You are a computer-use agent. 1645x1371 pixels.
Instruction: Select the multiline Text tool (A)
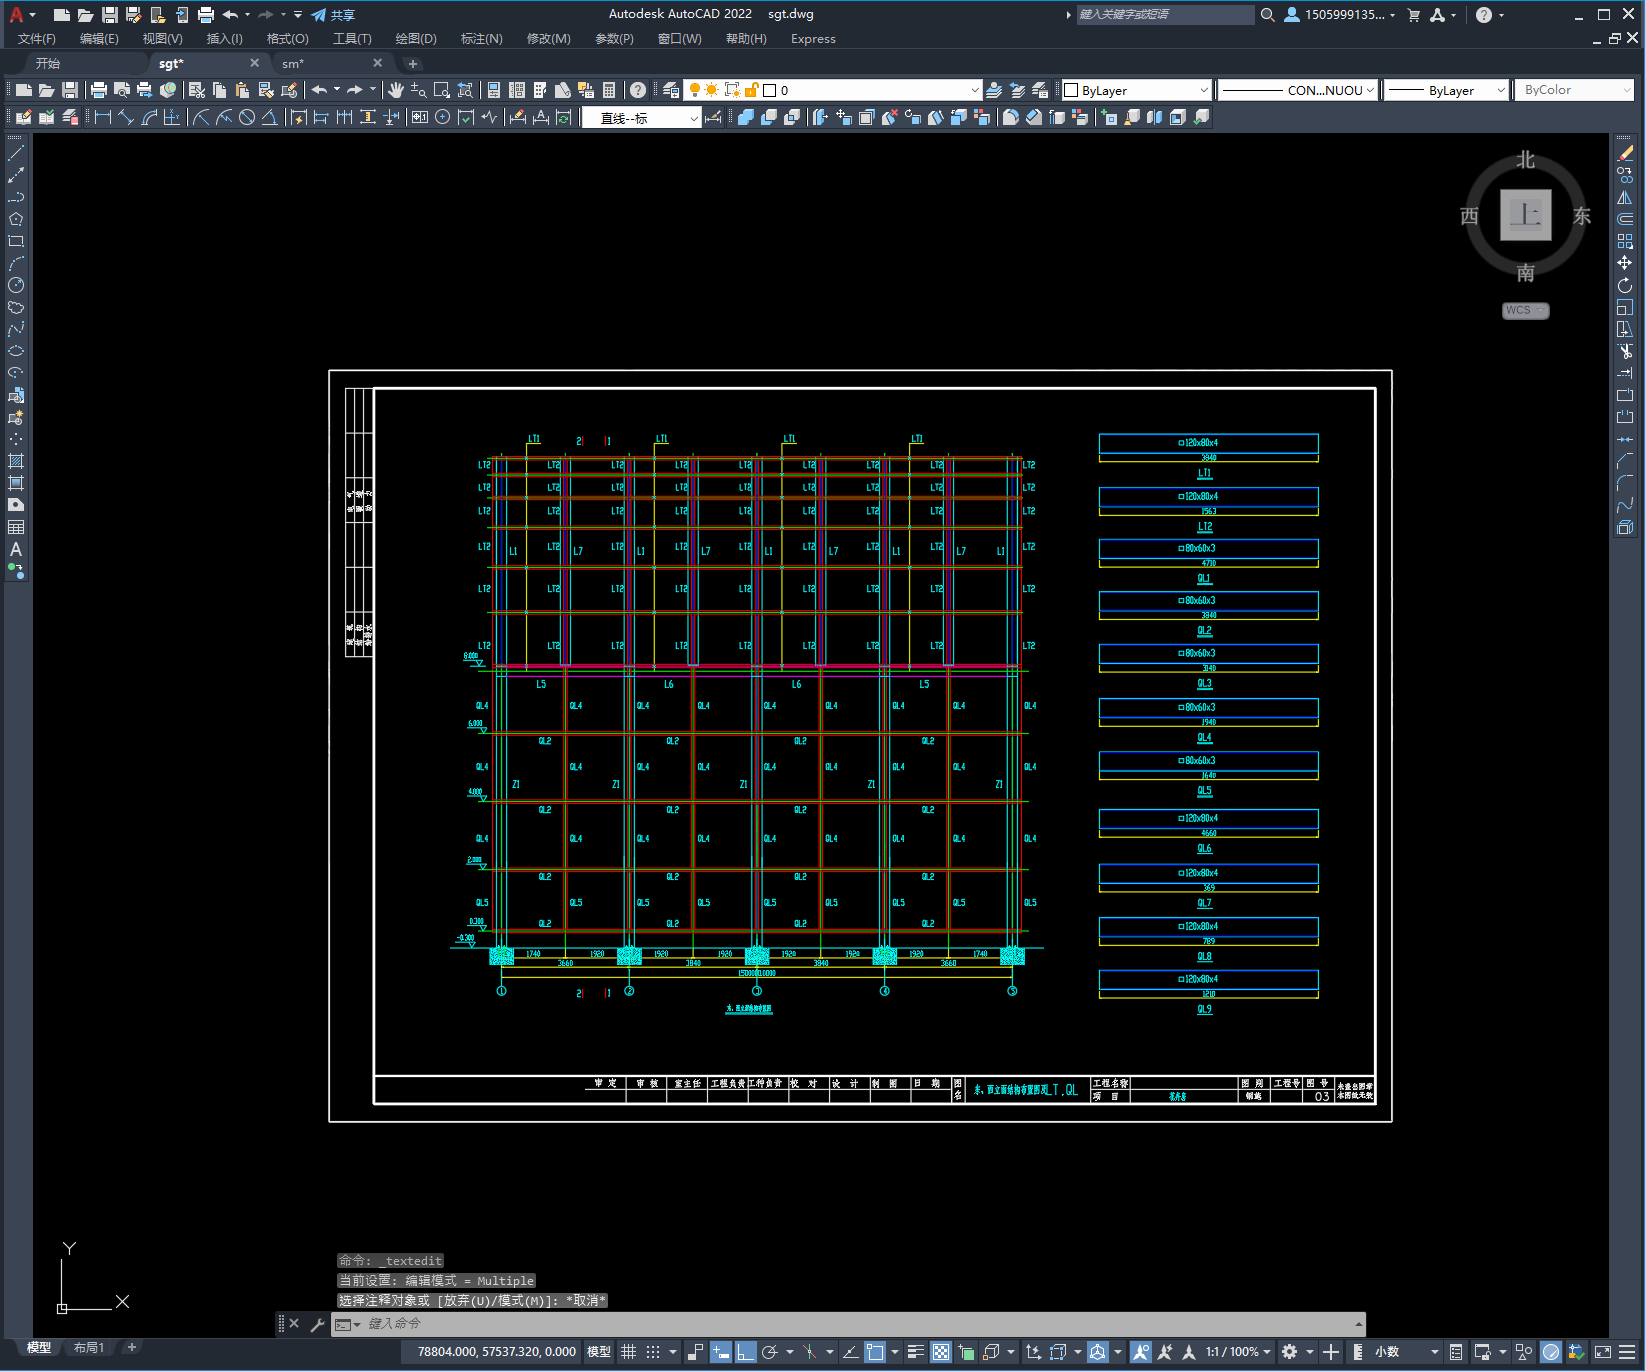[16, 549]
